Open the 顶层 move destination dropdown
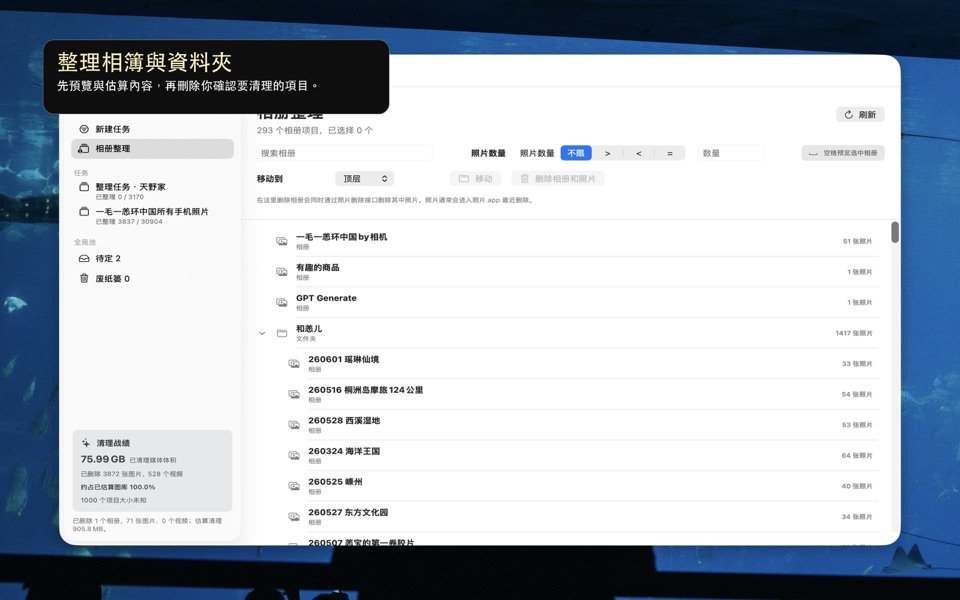This screenshot has height=600, width=960. point(364,179)
